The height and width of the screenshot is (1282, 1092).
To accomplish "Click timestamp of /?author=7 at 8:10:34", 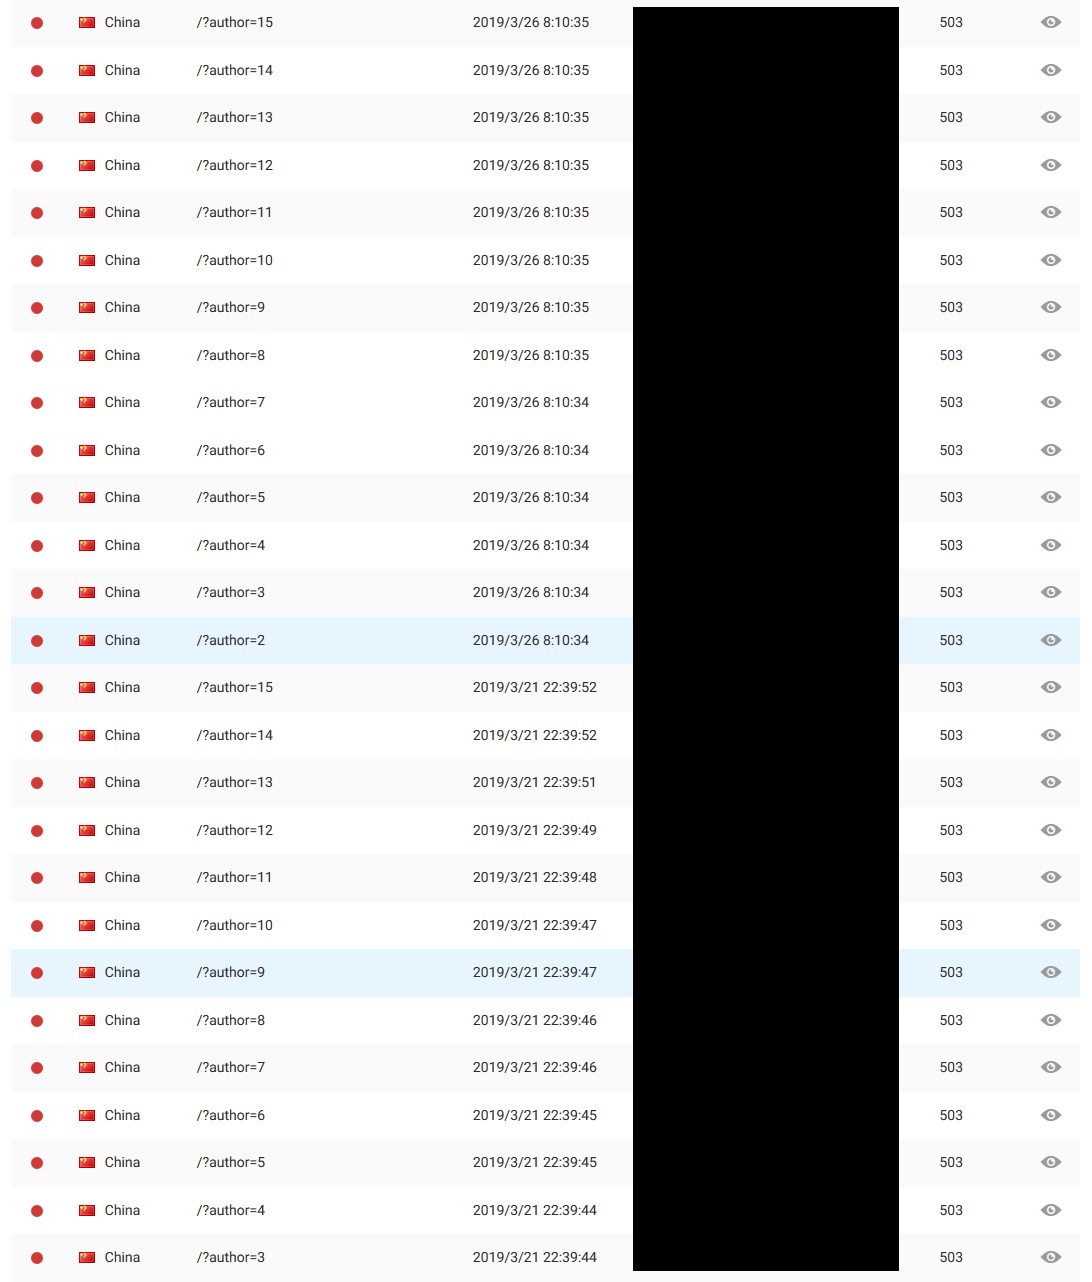I will point(531,402).
